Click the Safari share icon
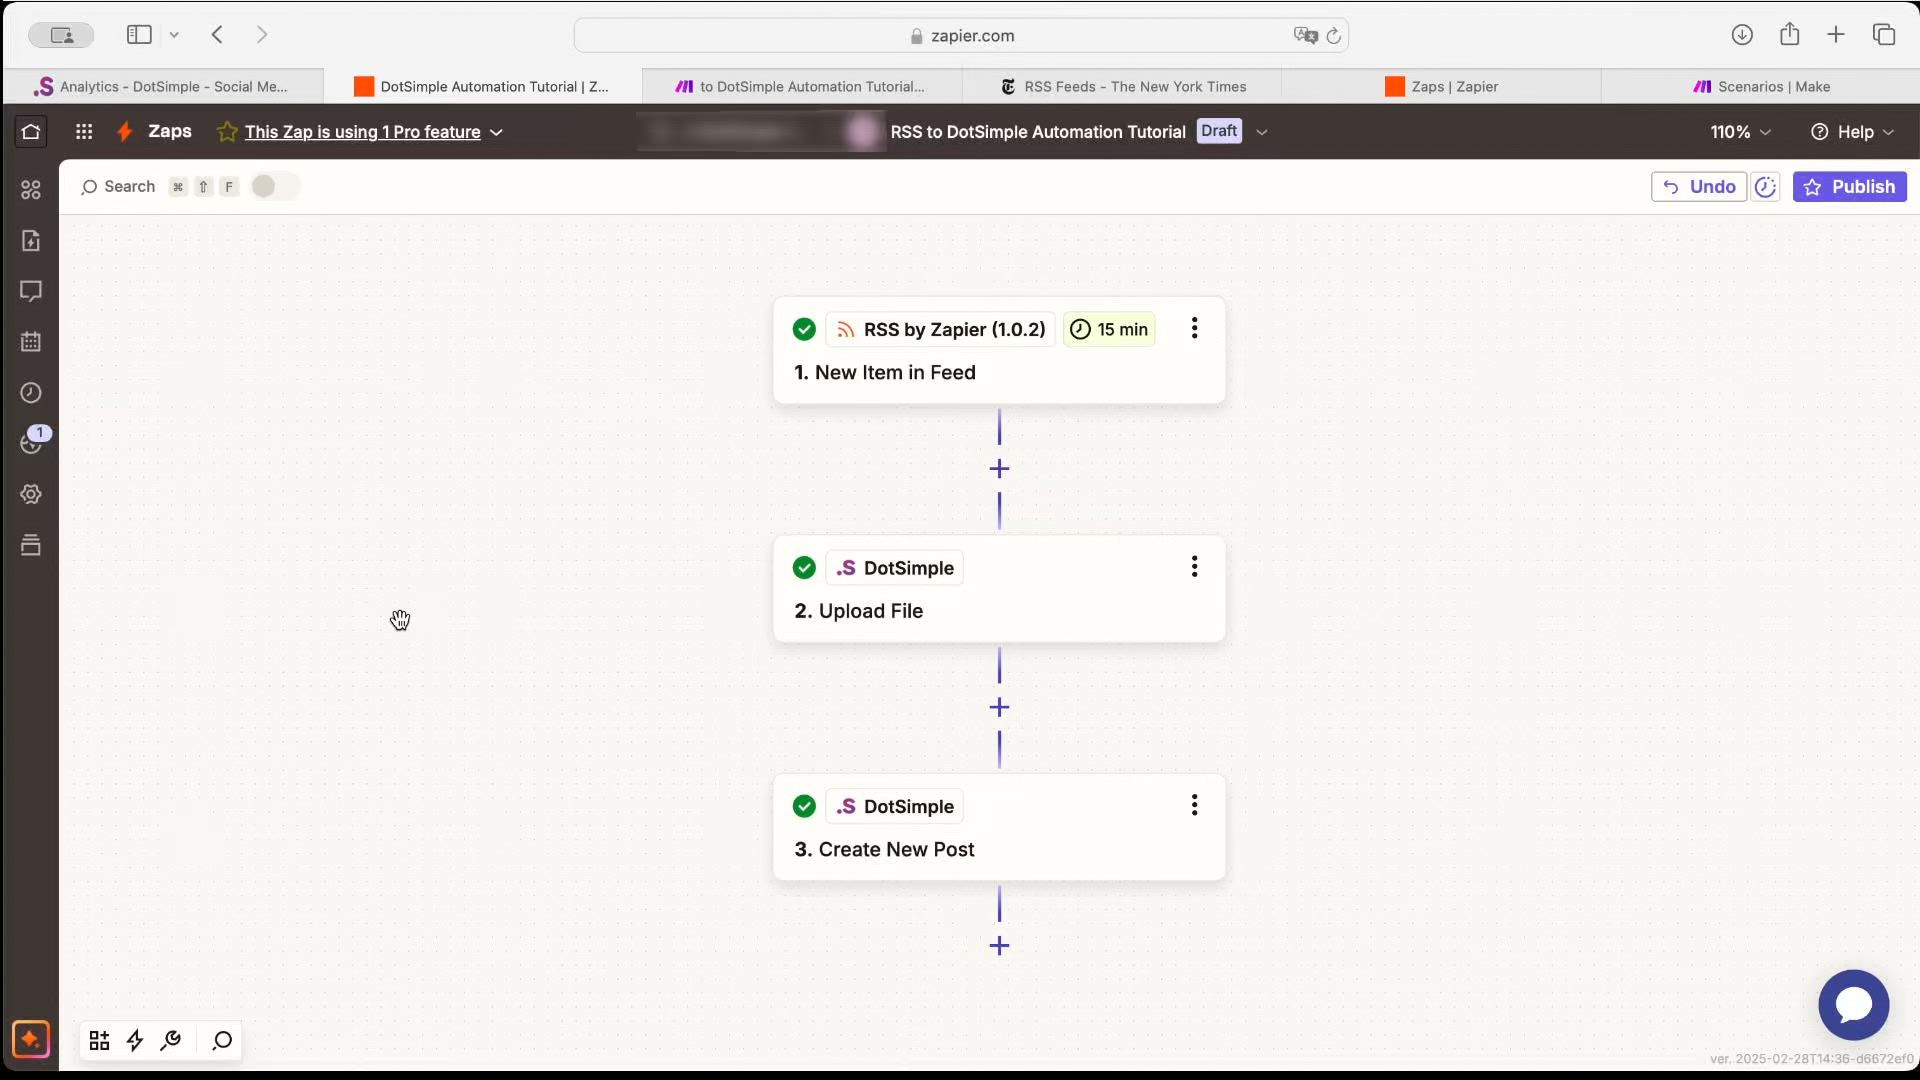The image size is (1920, 1080). click(1790, 35)
